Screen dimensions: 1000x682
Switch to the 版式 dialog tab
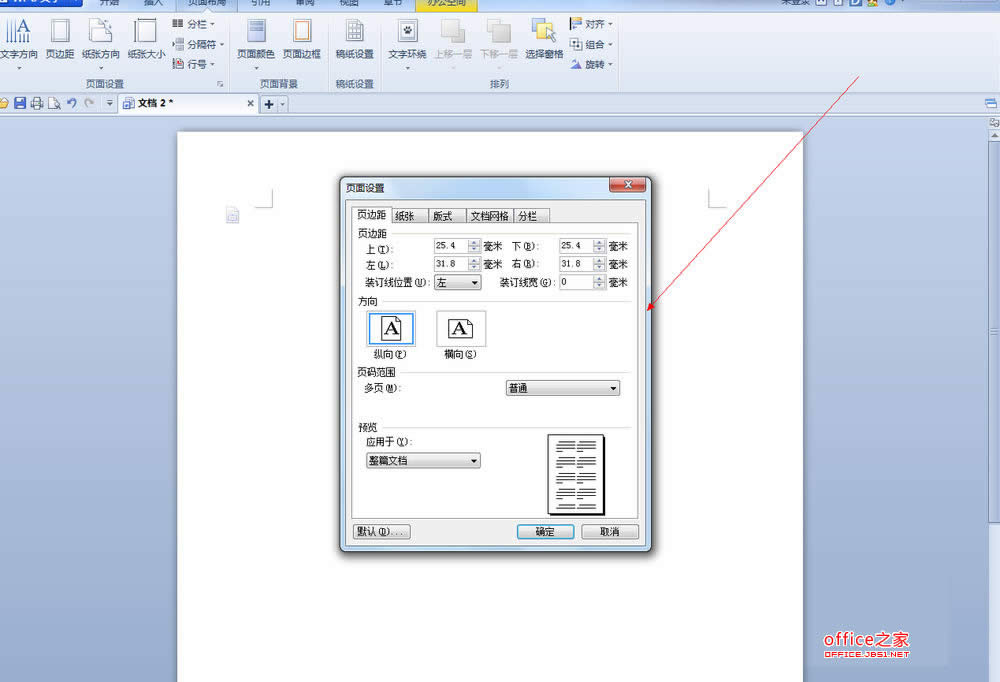[446, 216]
